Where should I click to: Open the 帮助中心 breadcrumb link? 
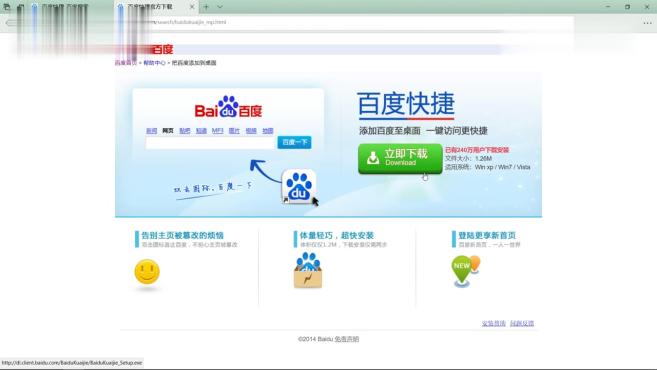tap(154, 63)
